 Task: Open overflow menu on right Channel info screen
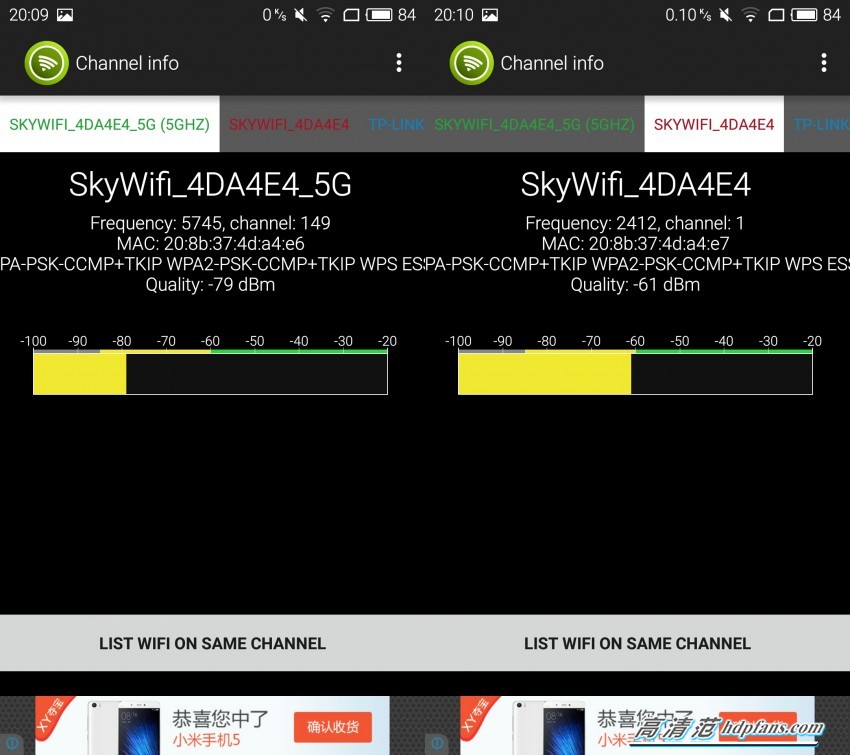click(x=823, y=63)
